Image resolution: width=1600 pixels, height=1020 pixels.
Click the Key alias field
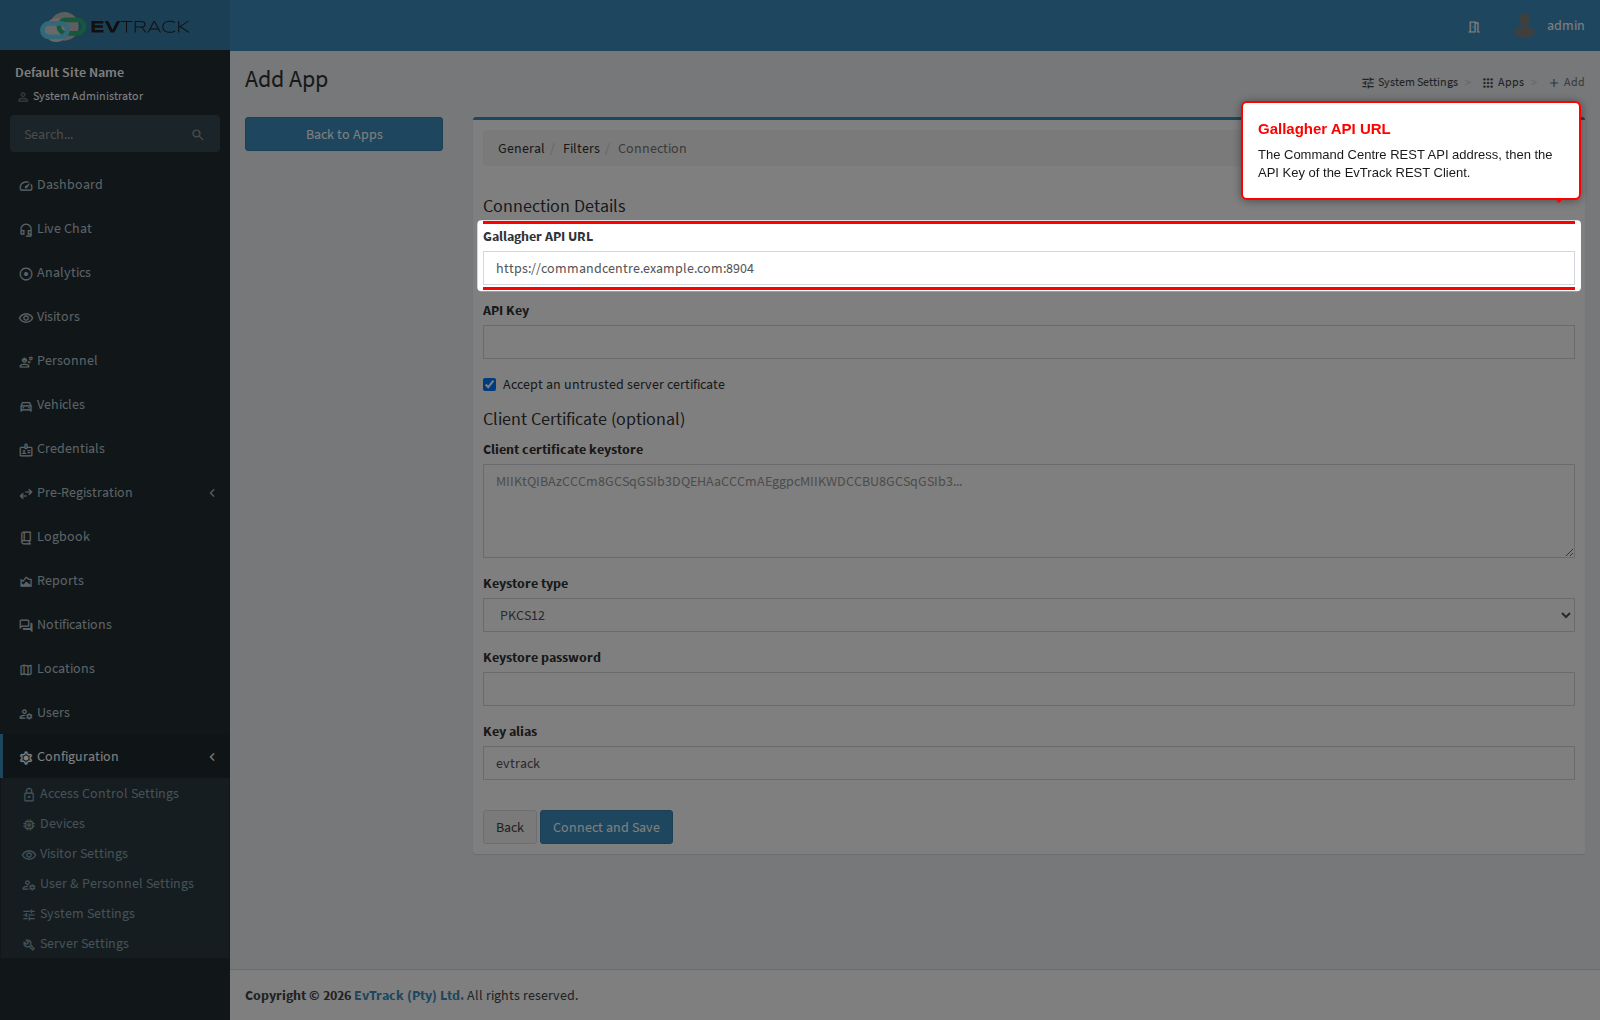1028,763
